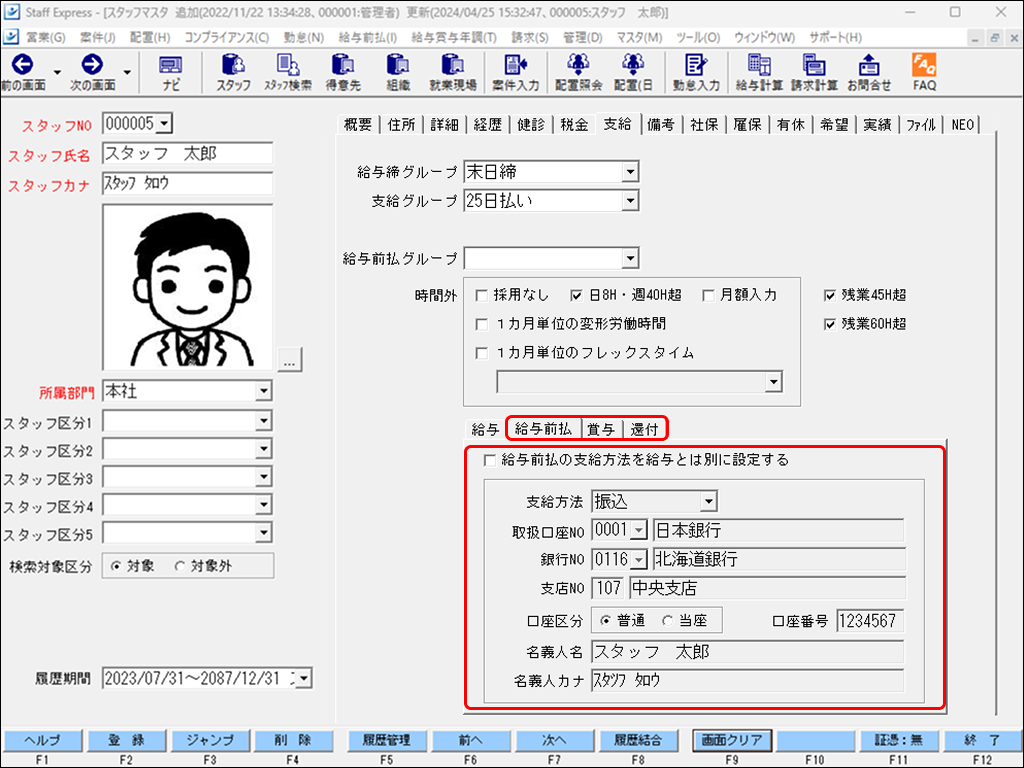Click the お問合せ toolbar icon

(x=868, y=73)
